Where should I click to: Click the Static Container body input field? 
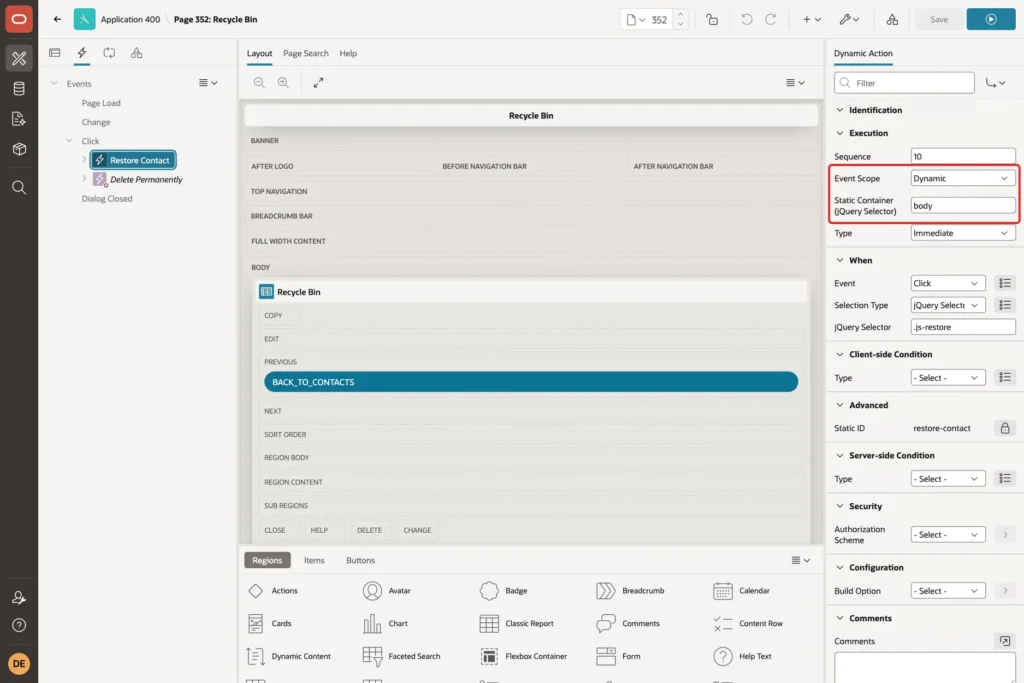963,206
